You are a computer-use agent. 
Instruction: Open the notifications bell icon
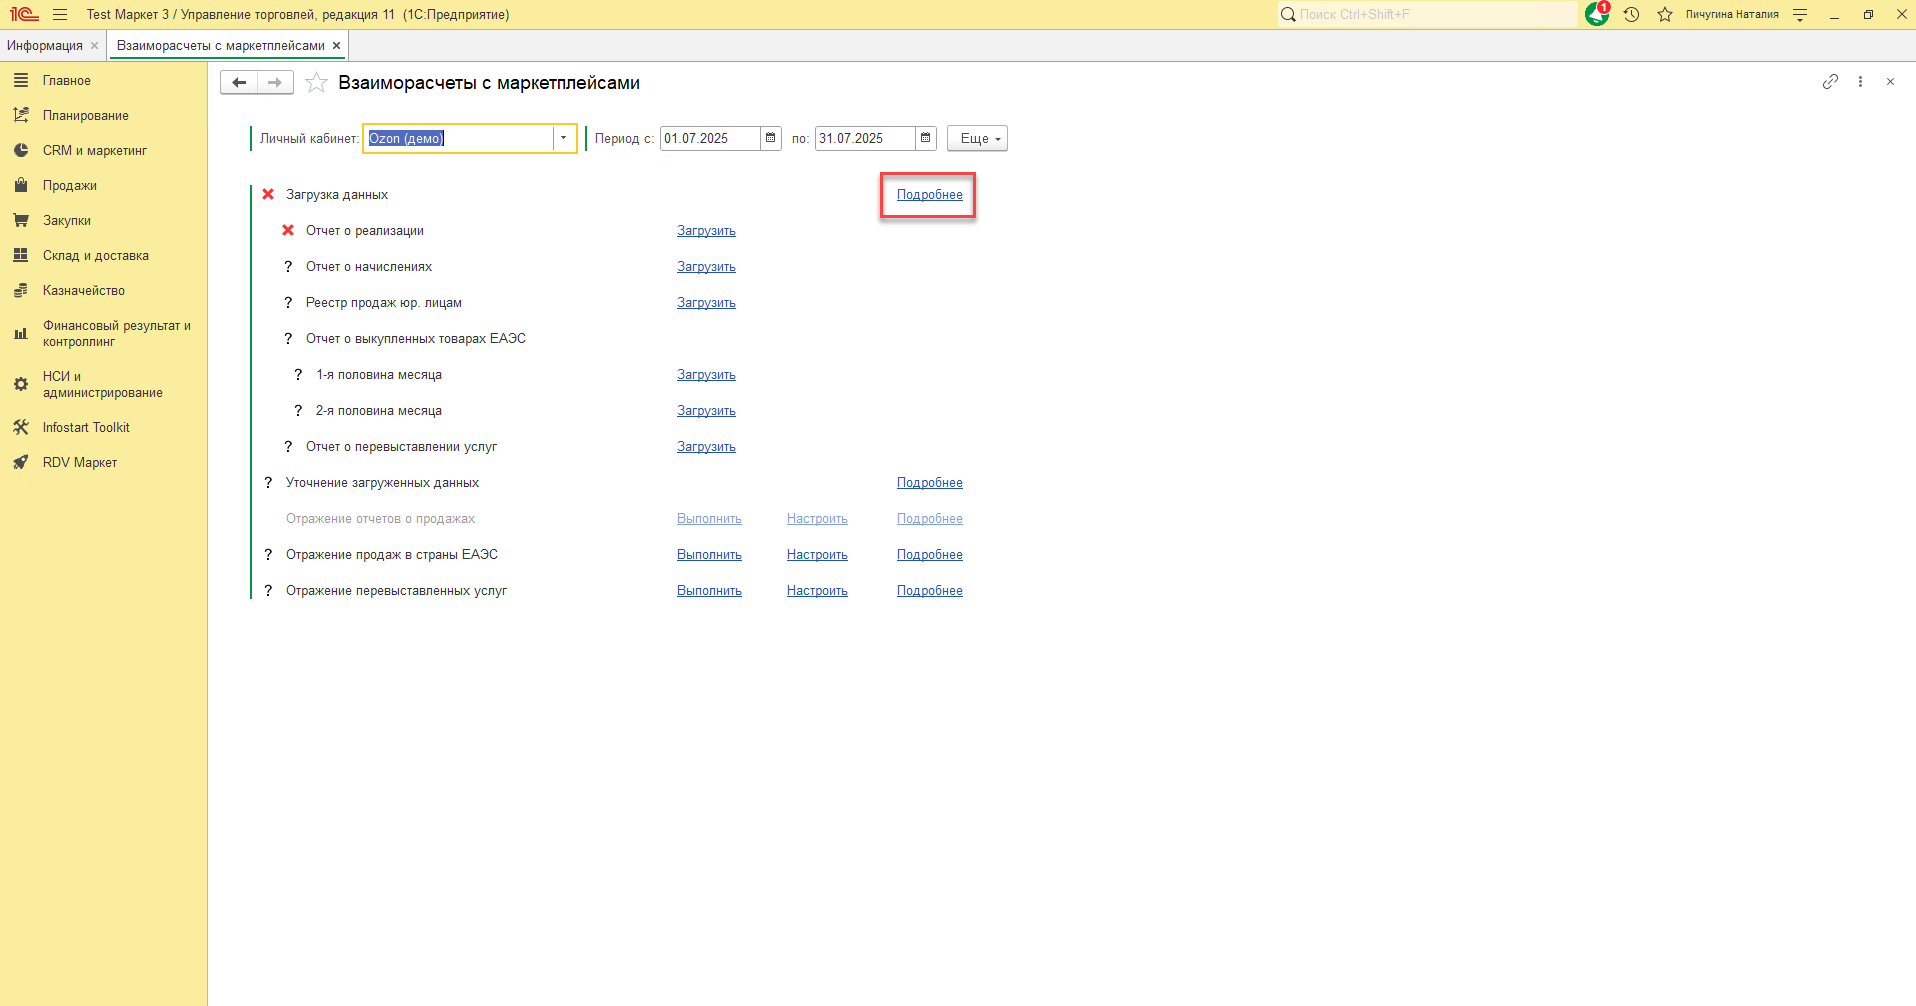click(x=1596, y=14)
